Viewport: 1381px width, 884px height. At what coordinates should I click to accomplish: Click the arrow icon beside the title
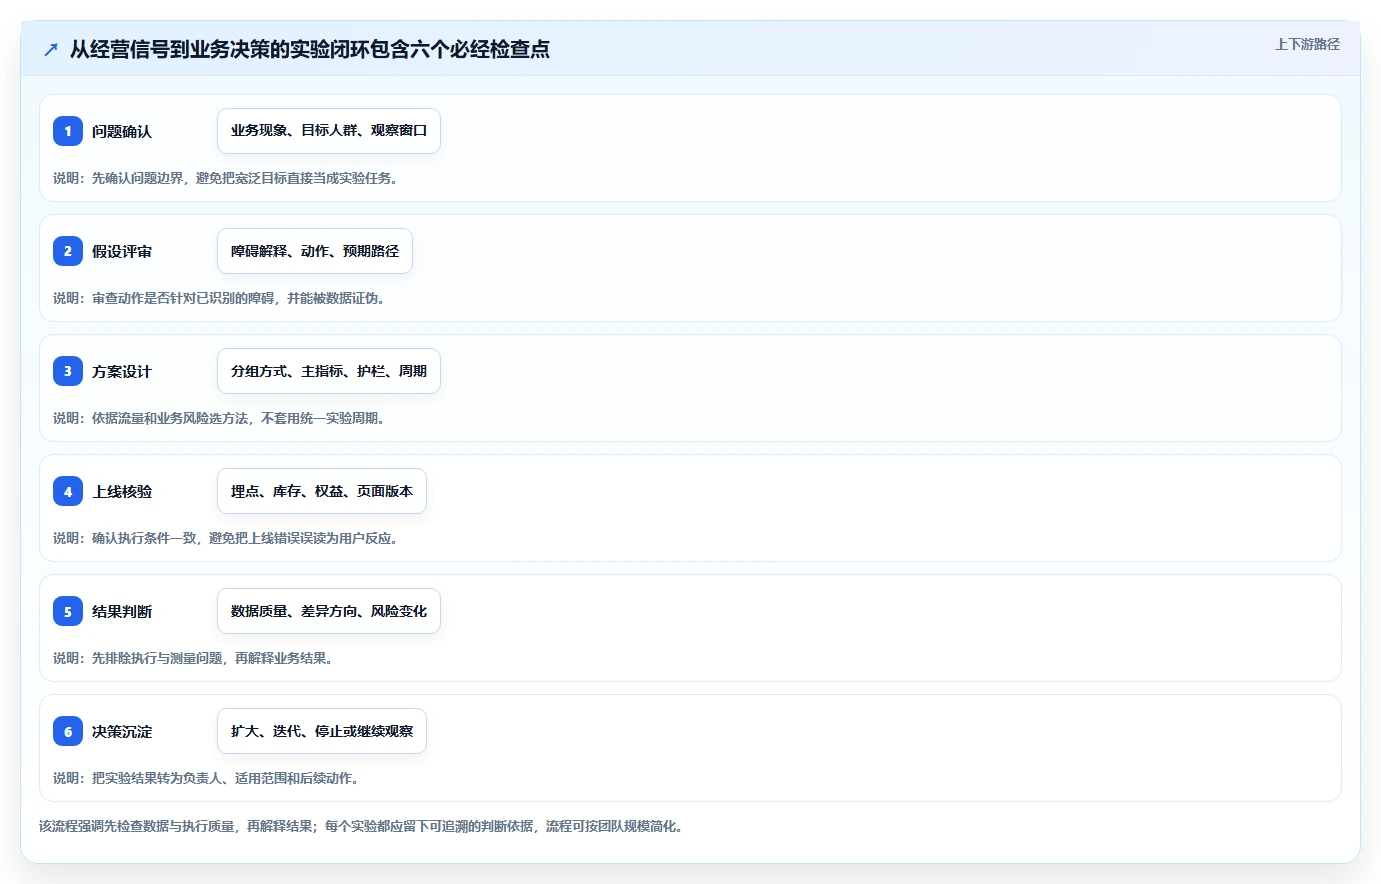click(x=51, y=49)
